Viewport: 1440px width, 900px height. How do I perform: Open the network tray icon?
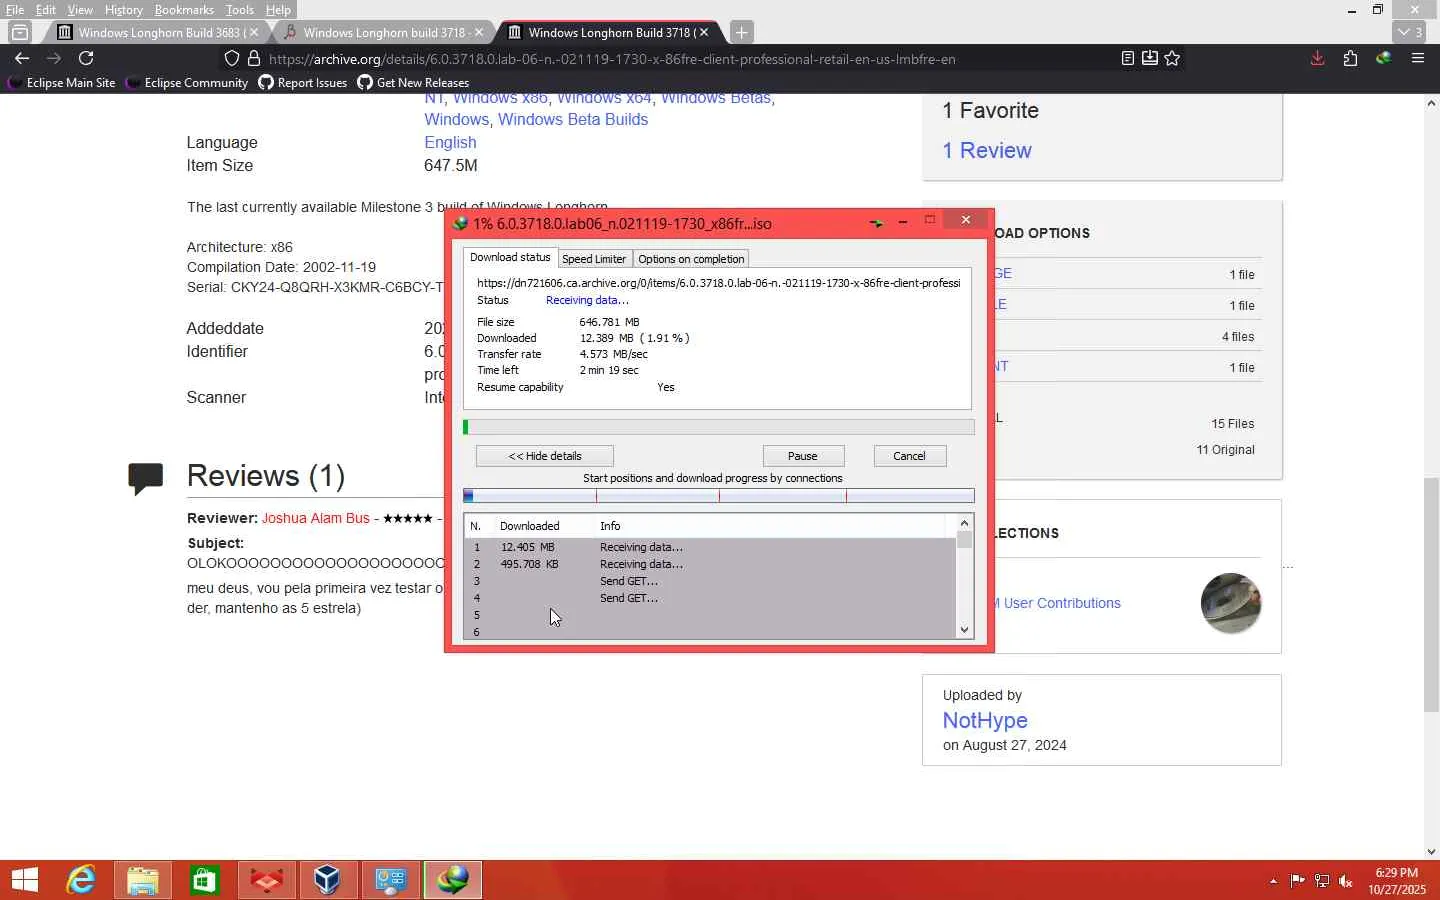coord(1322,881)
